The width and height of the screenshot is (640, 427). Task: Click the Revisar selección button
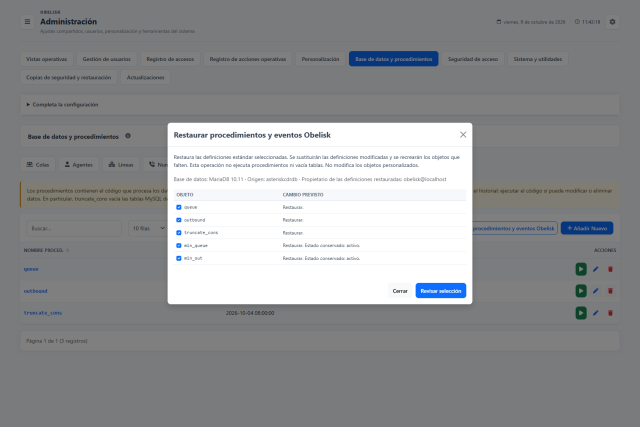(441, 291)
